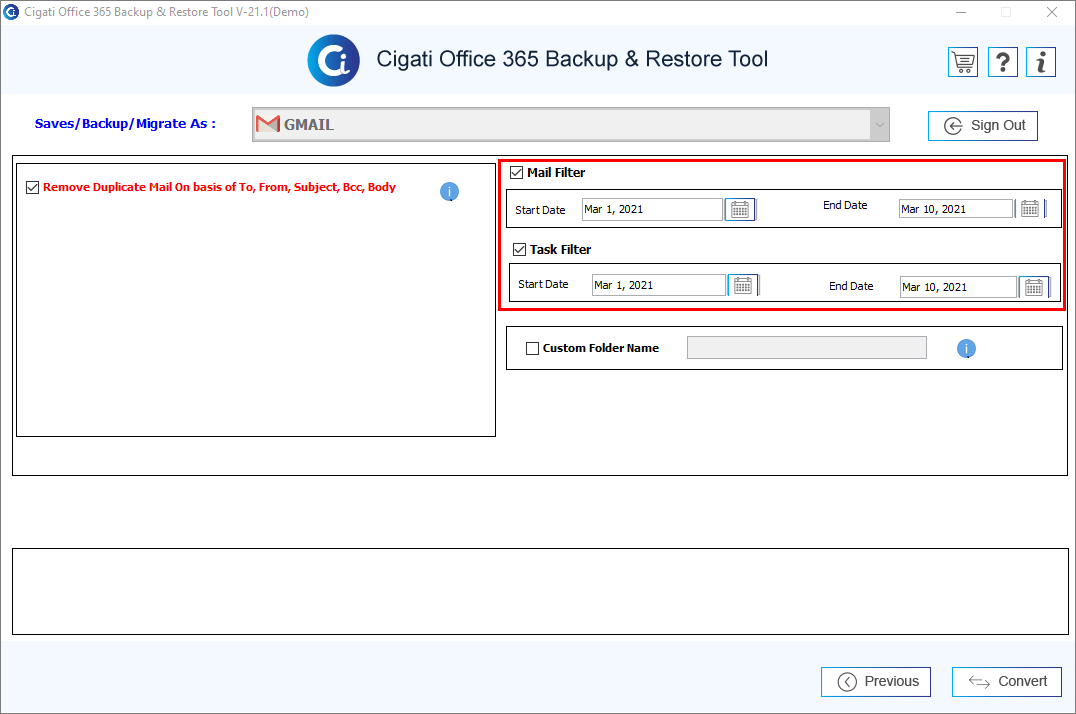The image size is (1076, 714).
Task: Click the Sign Out button
Action: (x=983, y=126)
